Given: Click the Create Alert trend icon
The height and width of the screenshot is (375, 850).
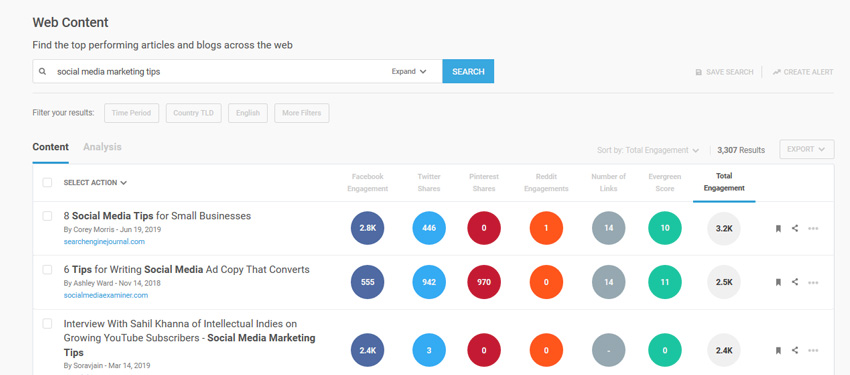Looking at the screenshot, I should click(776, 72).
